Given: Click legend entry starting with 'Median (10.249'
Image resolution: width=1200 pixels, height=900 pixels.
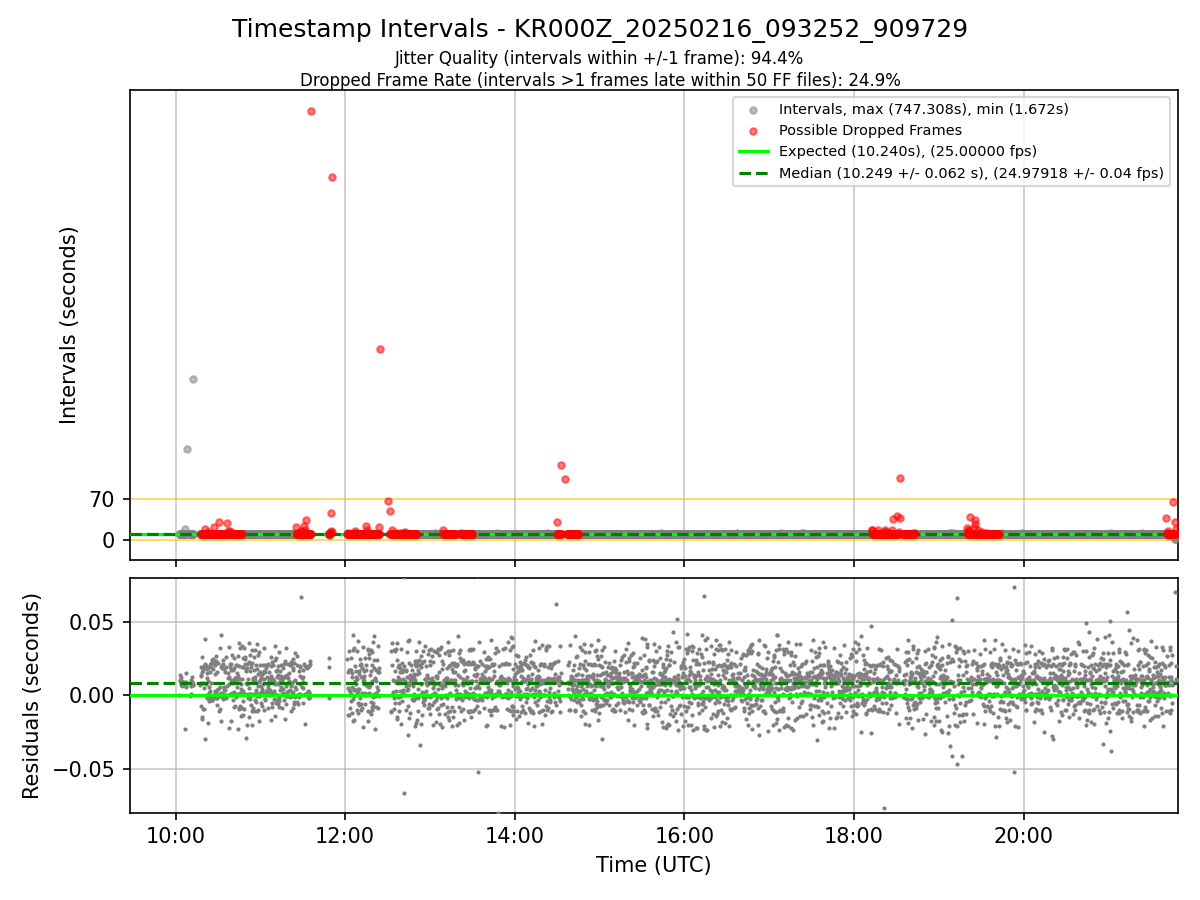Looking at the screenshot, I should (971, 173).
